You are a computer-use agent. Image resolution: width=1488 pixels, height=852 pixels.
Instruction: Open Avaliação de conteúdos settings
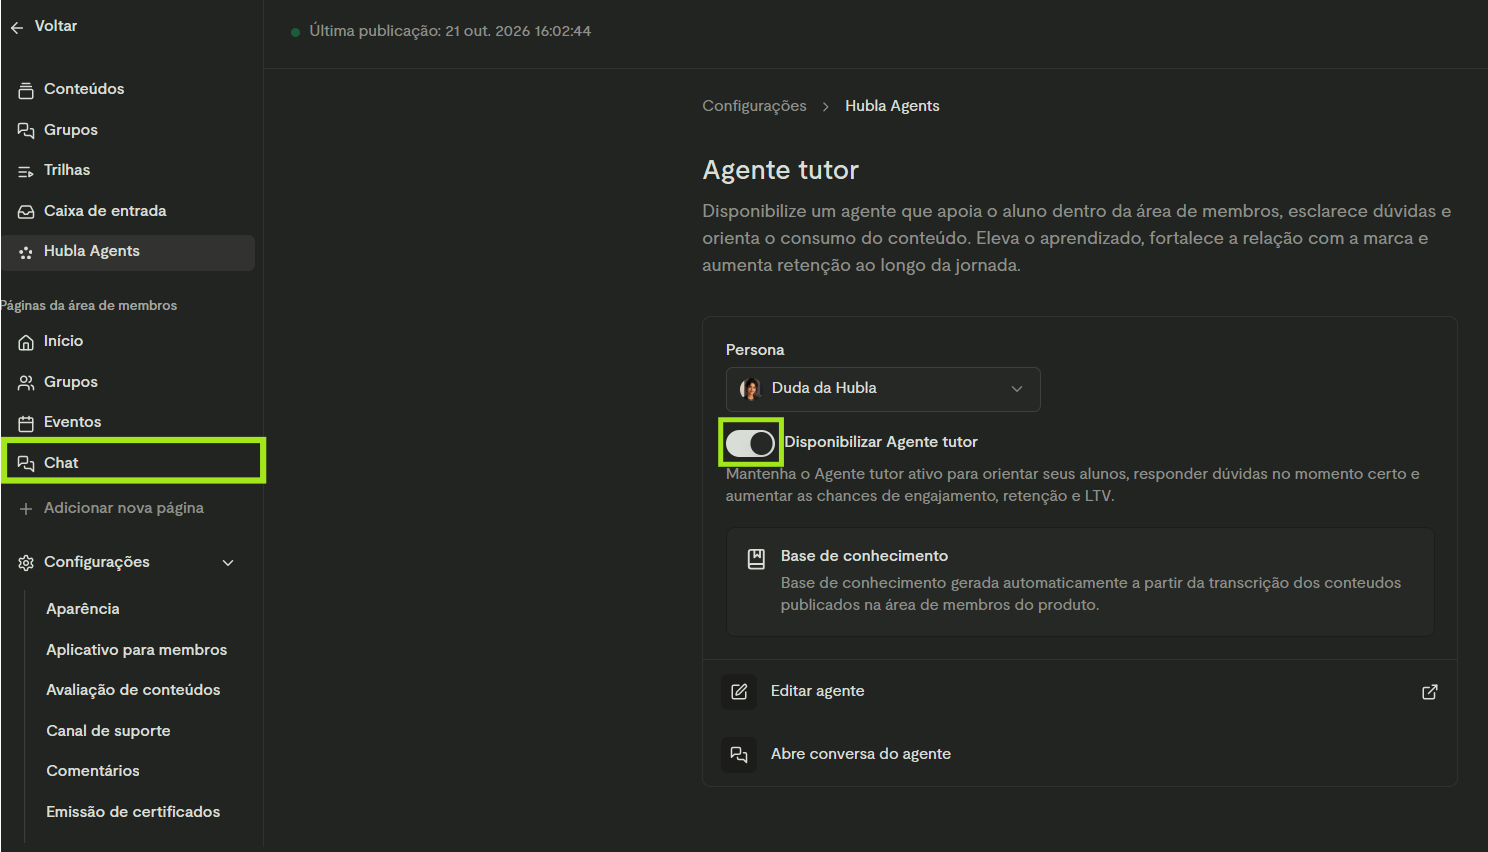click(133, 690)
